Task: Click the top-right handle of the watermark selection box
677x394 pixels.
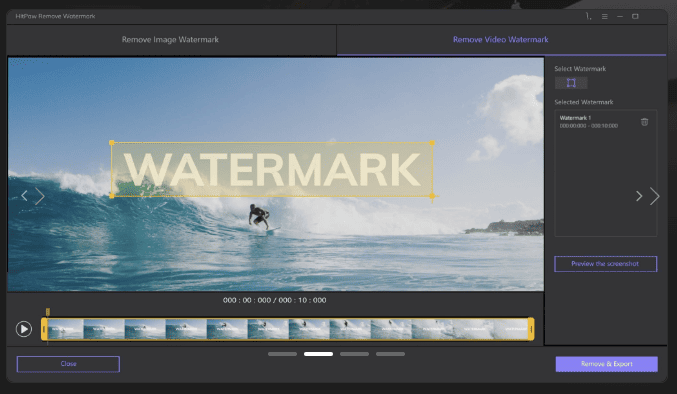Action: (x=432, y=142)
